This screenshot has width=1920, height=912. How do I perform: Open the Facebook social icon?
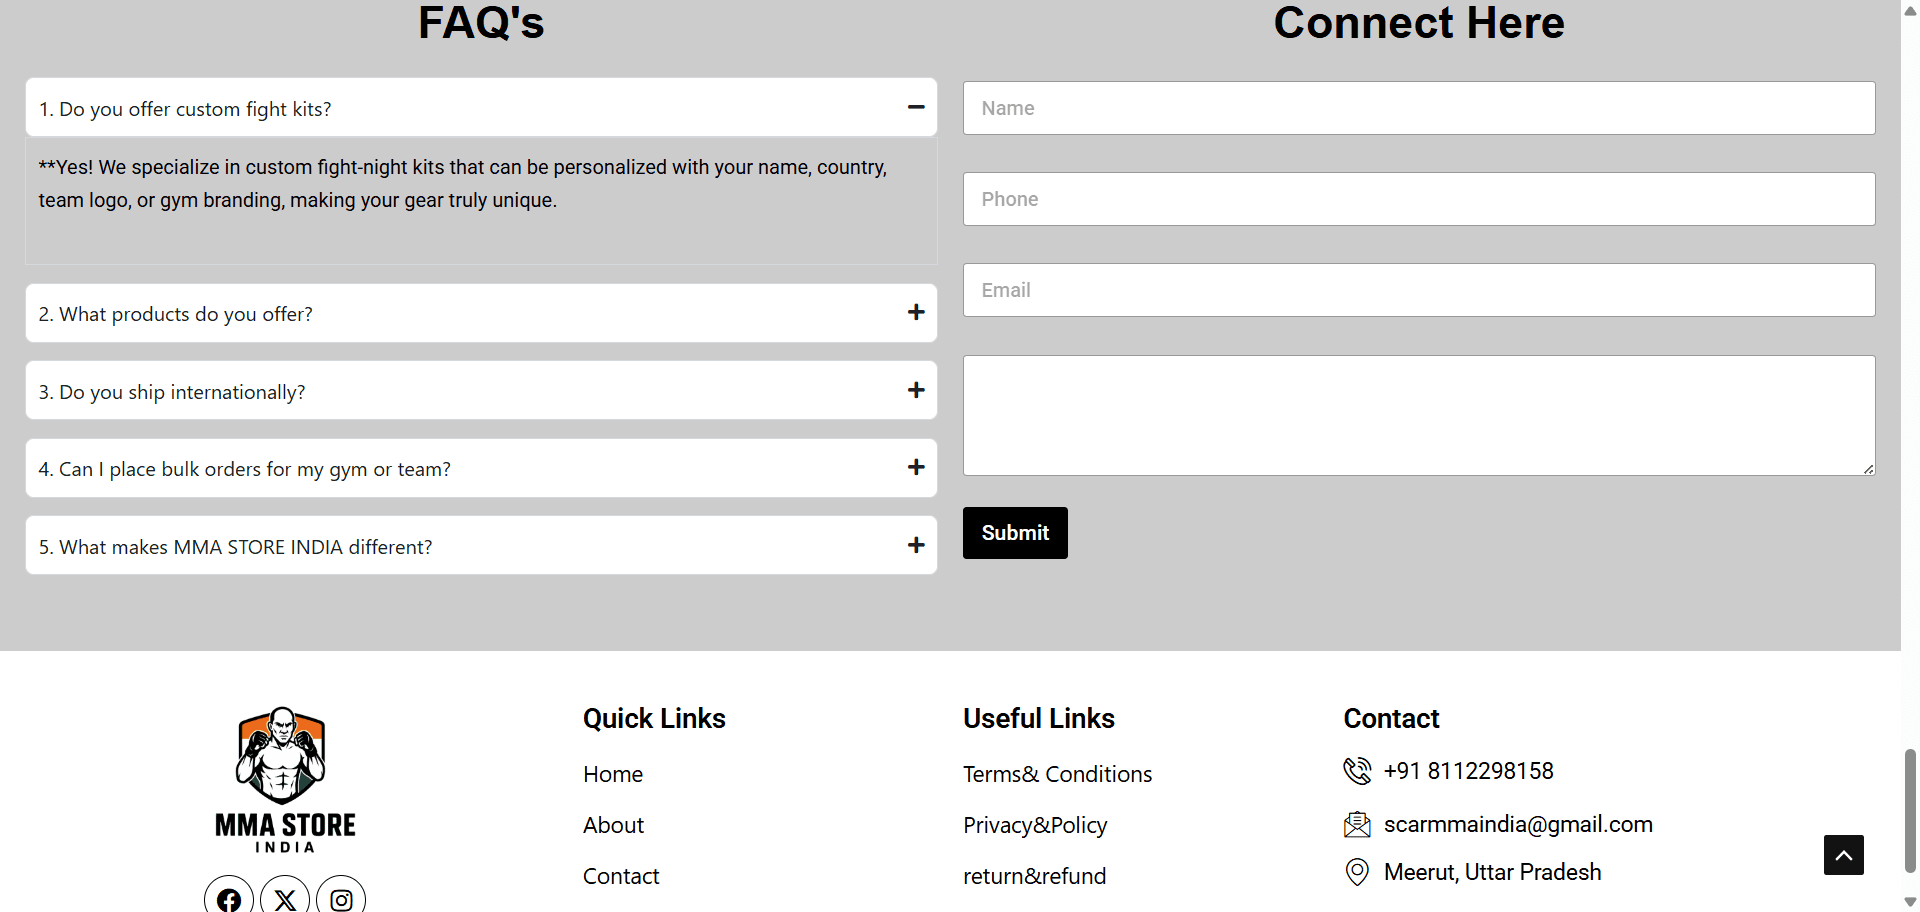click(x=229, y=896)
